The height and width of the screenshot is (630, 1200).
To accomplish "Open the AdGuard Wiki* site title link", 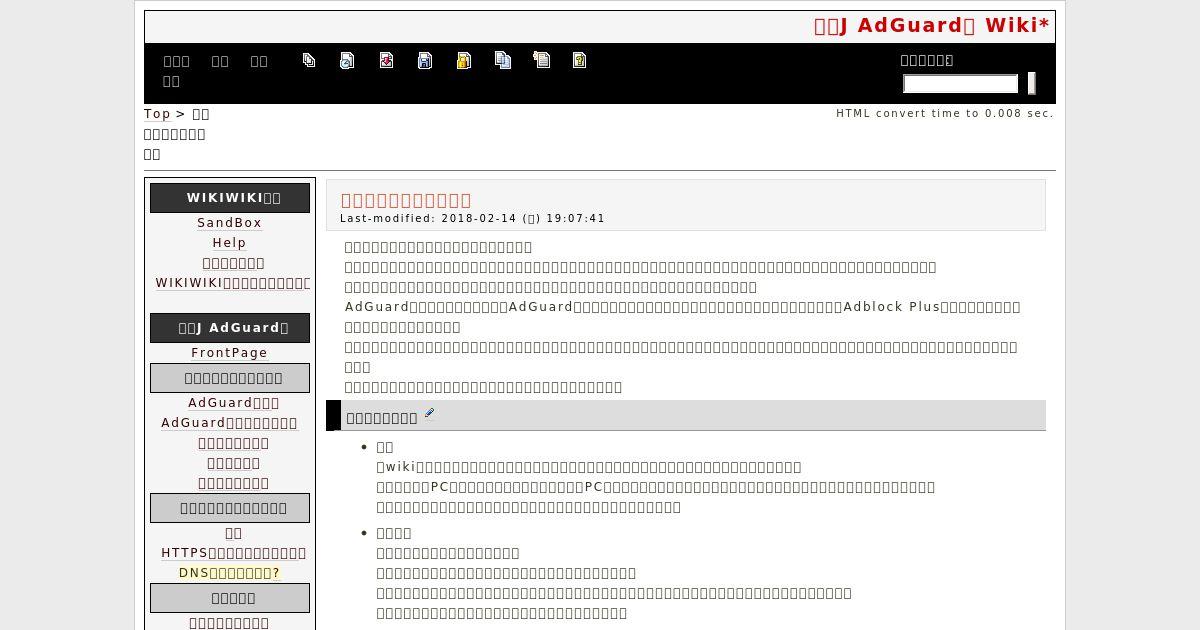I will (932, 25).
